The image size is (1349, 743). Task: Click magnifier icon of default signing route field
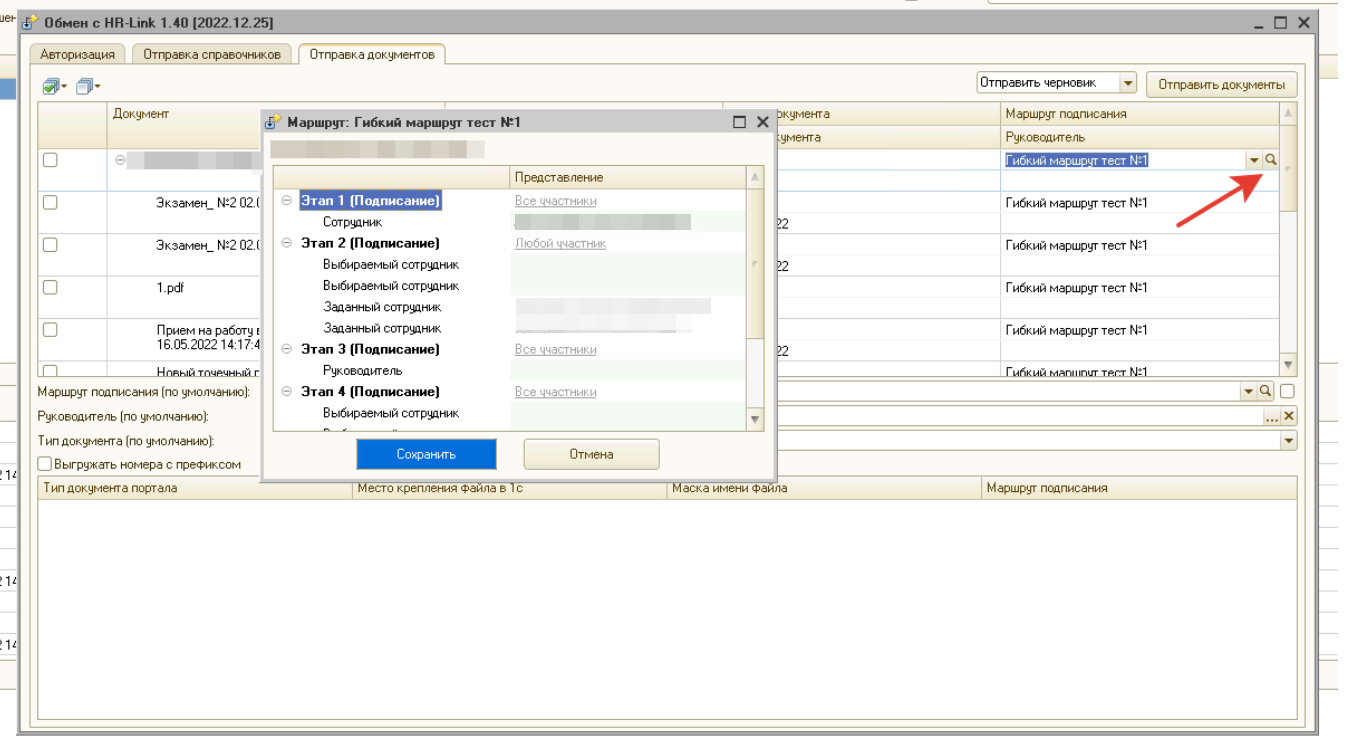coord(1265,391)
